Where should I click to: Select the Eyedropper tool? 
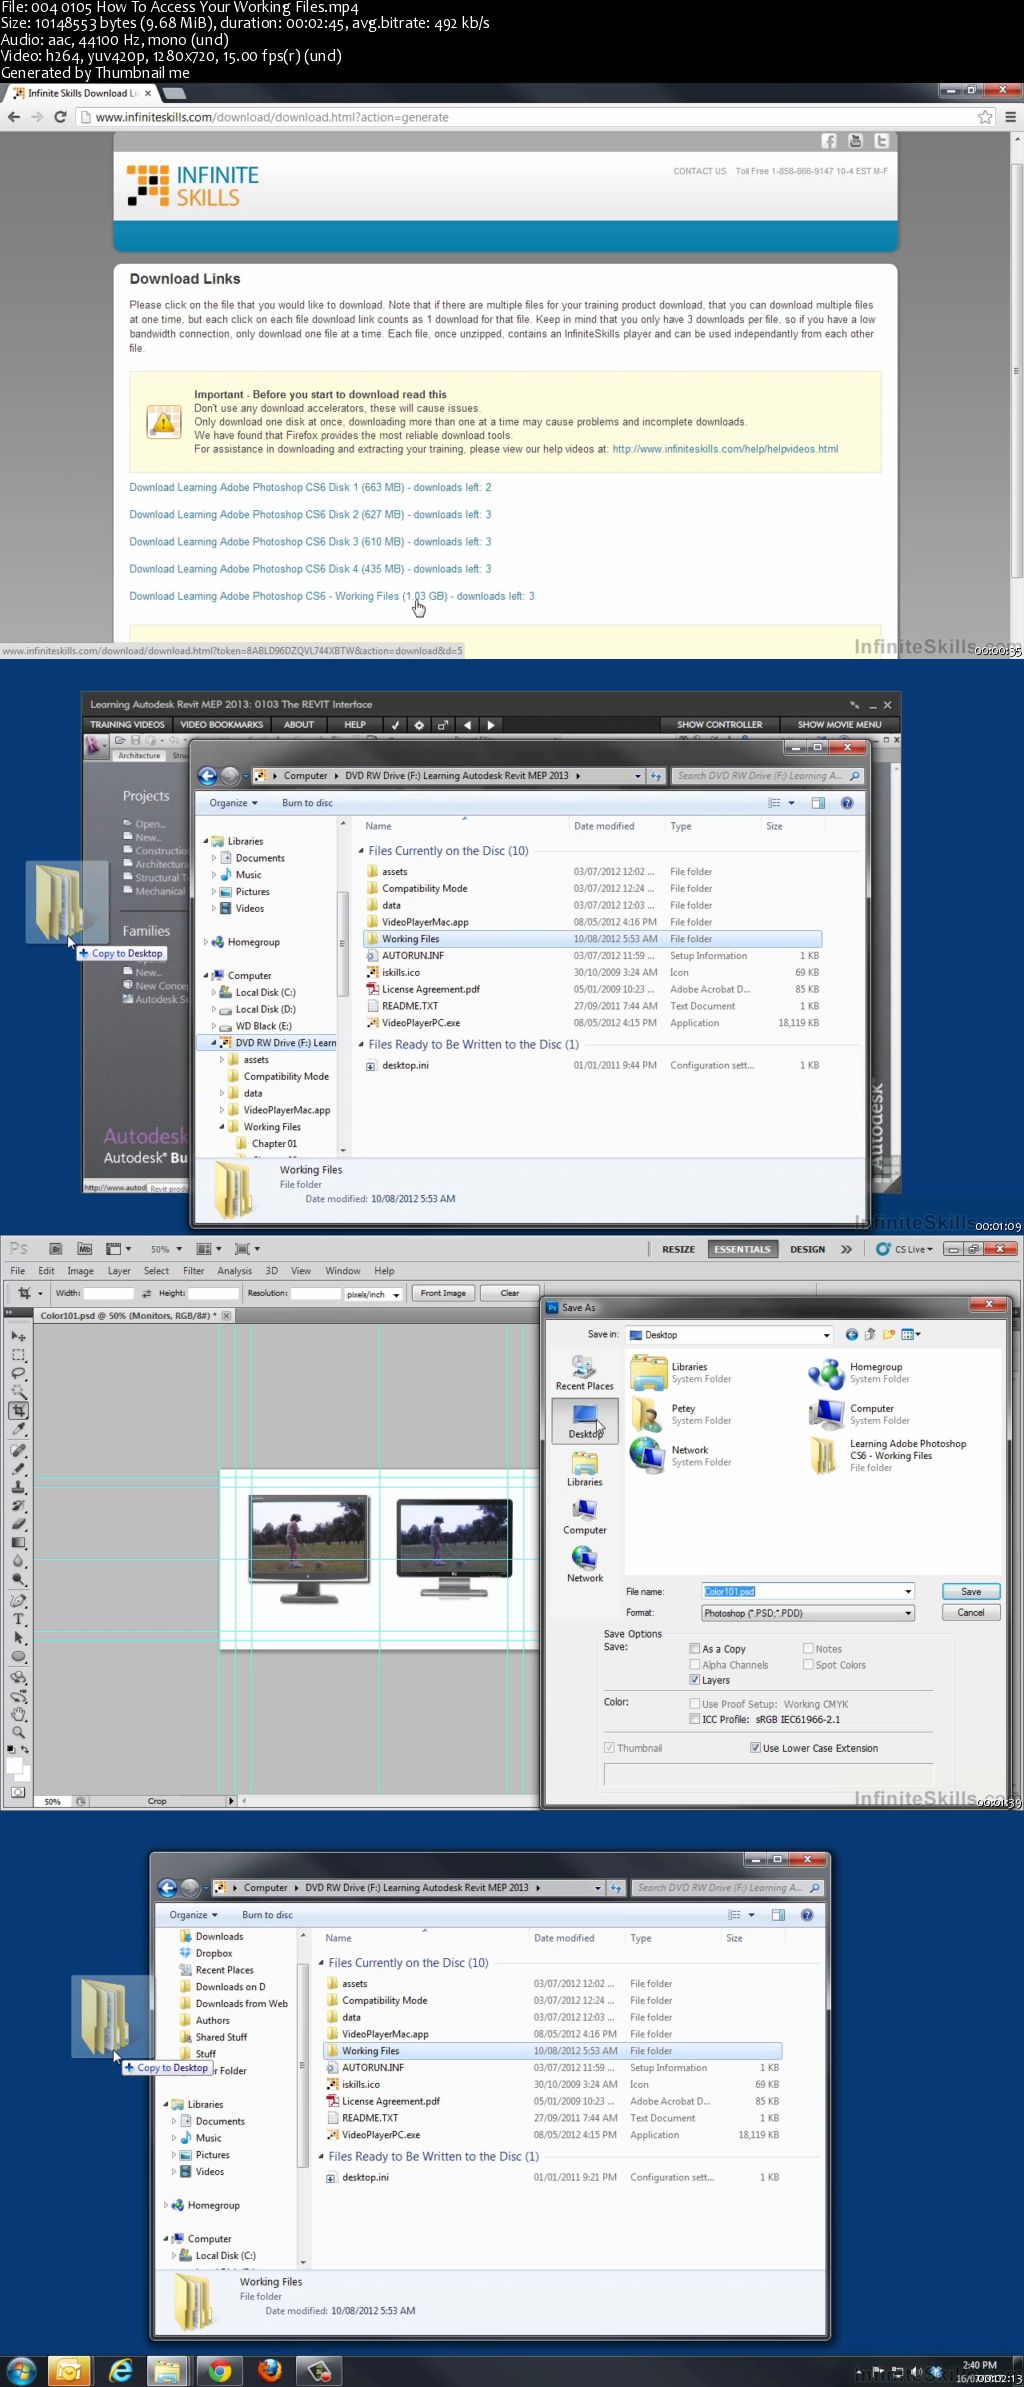18,1428
